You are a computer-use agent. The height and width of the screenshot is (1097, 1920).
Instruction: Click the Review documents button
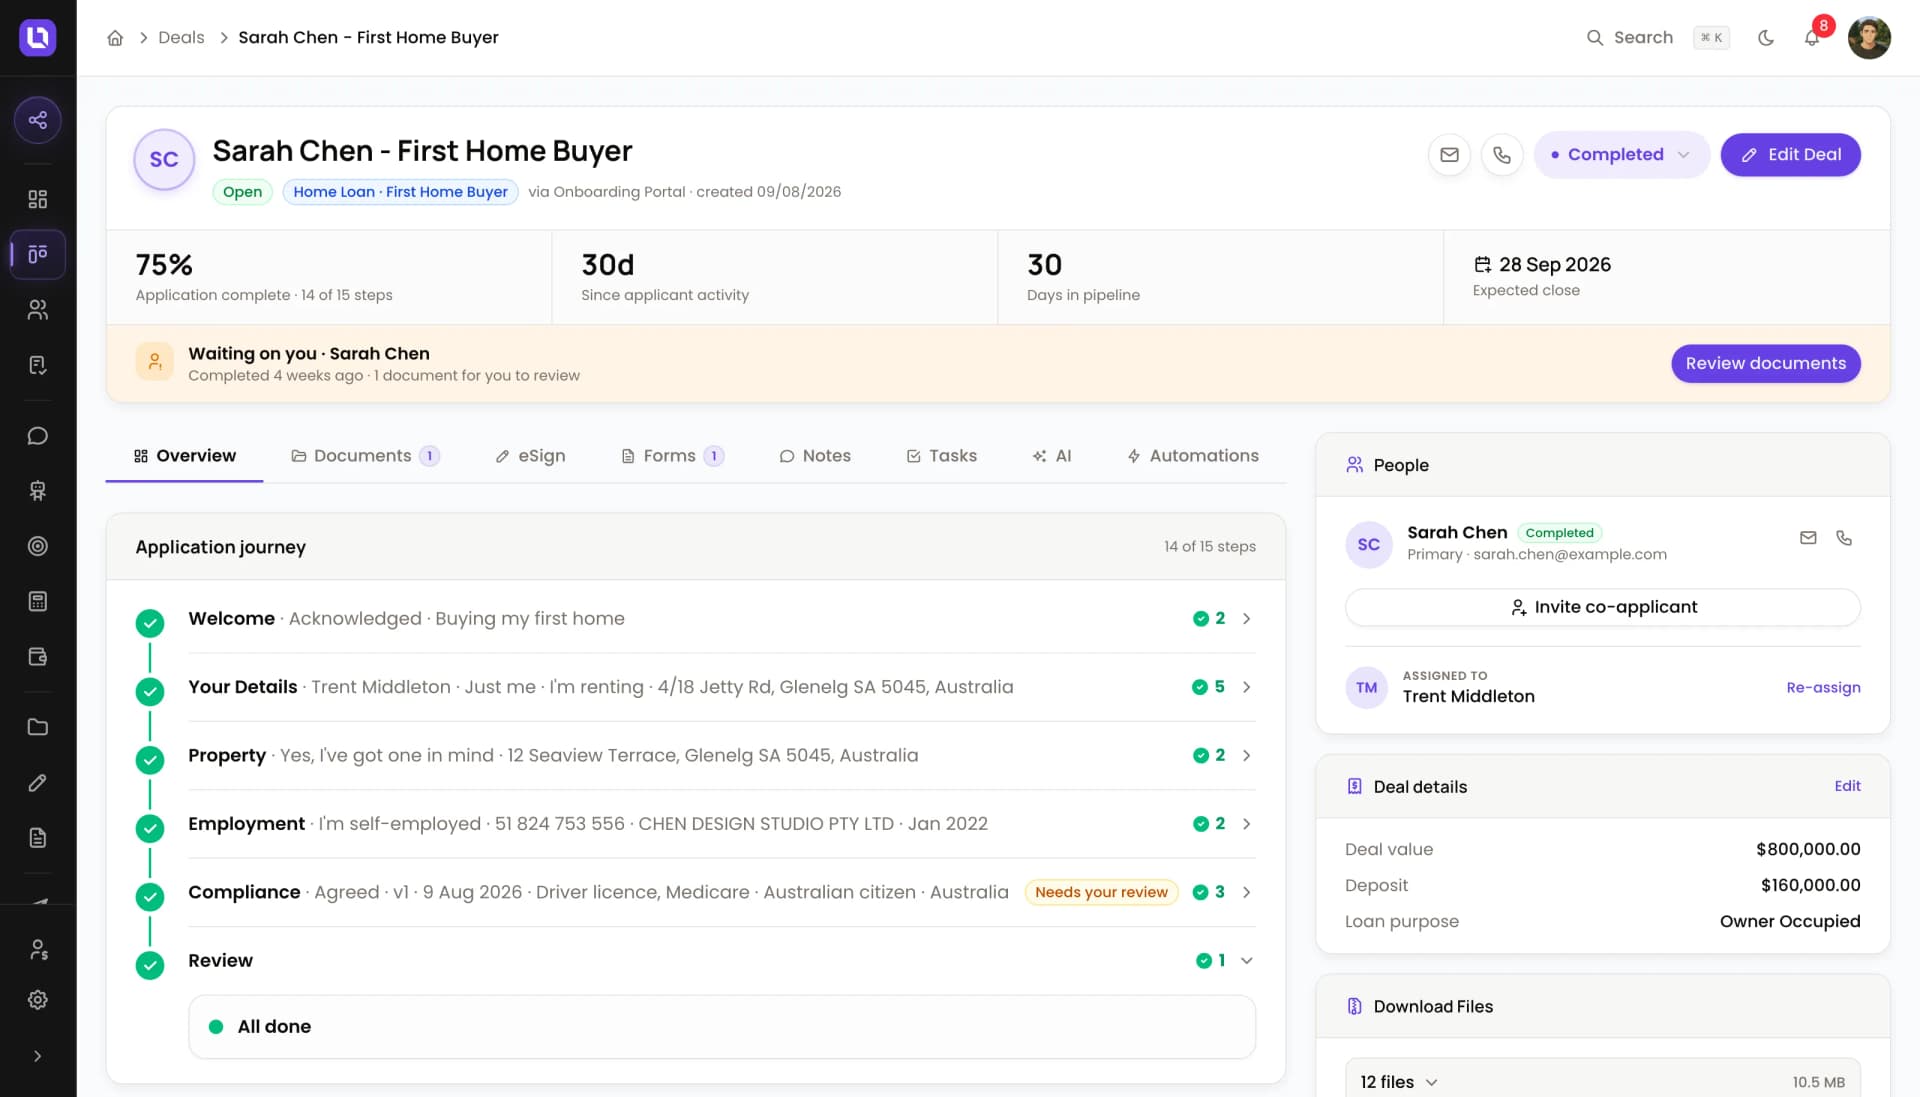pyautogui.click(x=1765, y=364)
